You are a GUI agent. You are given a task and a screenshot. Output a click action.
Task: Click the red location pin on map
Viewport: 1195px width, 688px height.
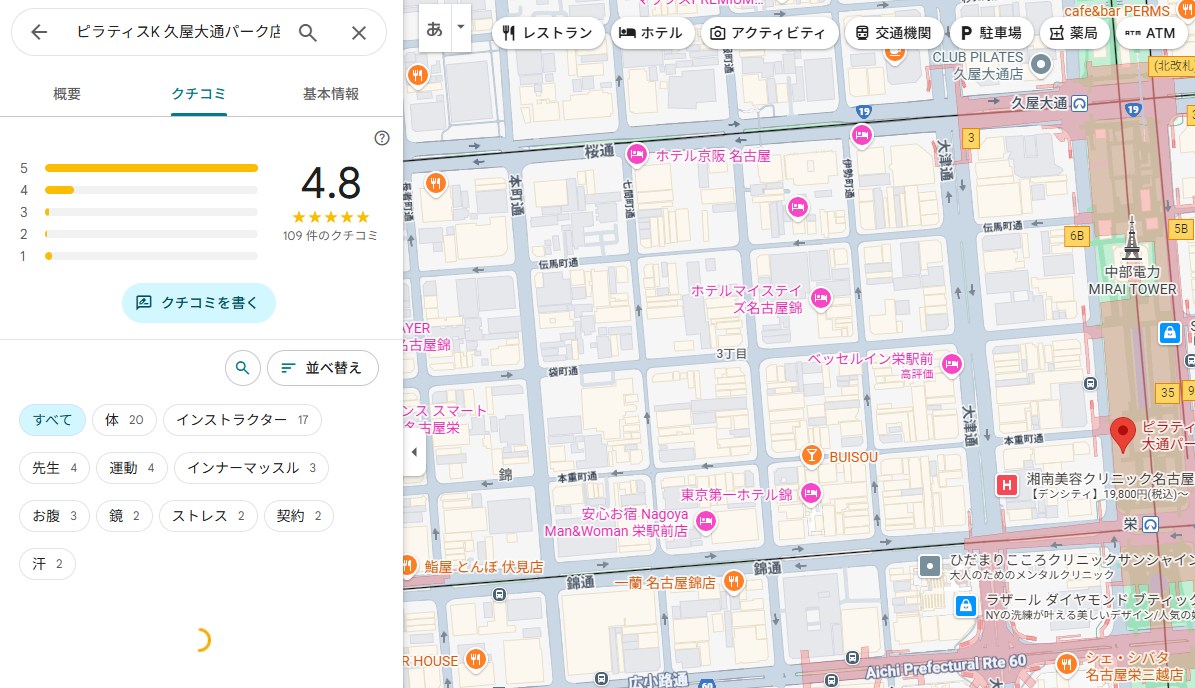1123,433
